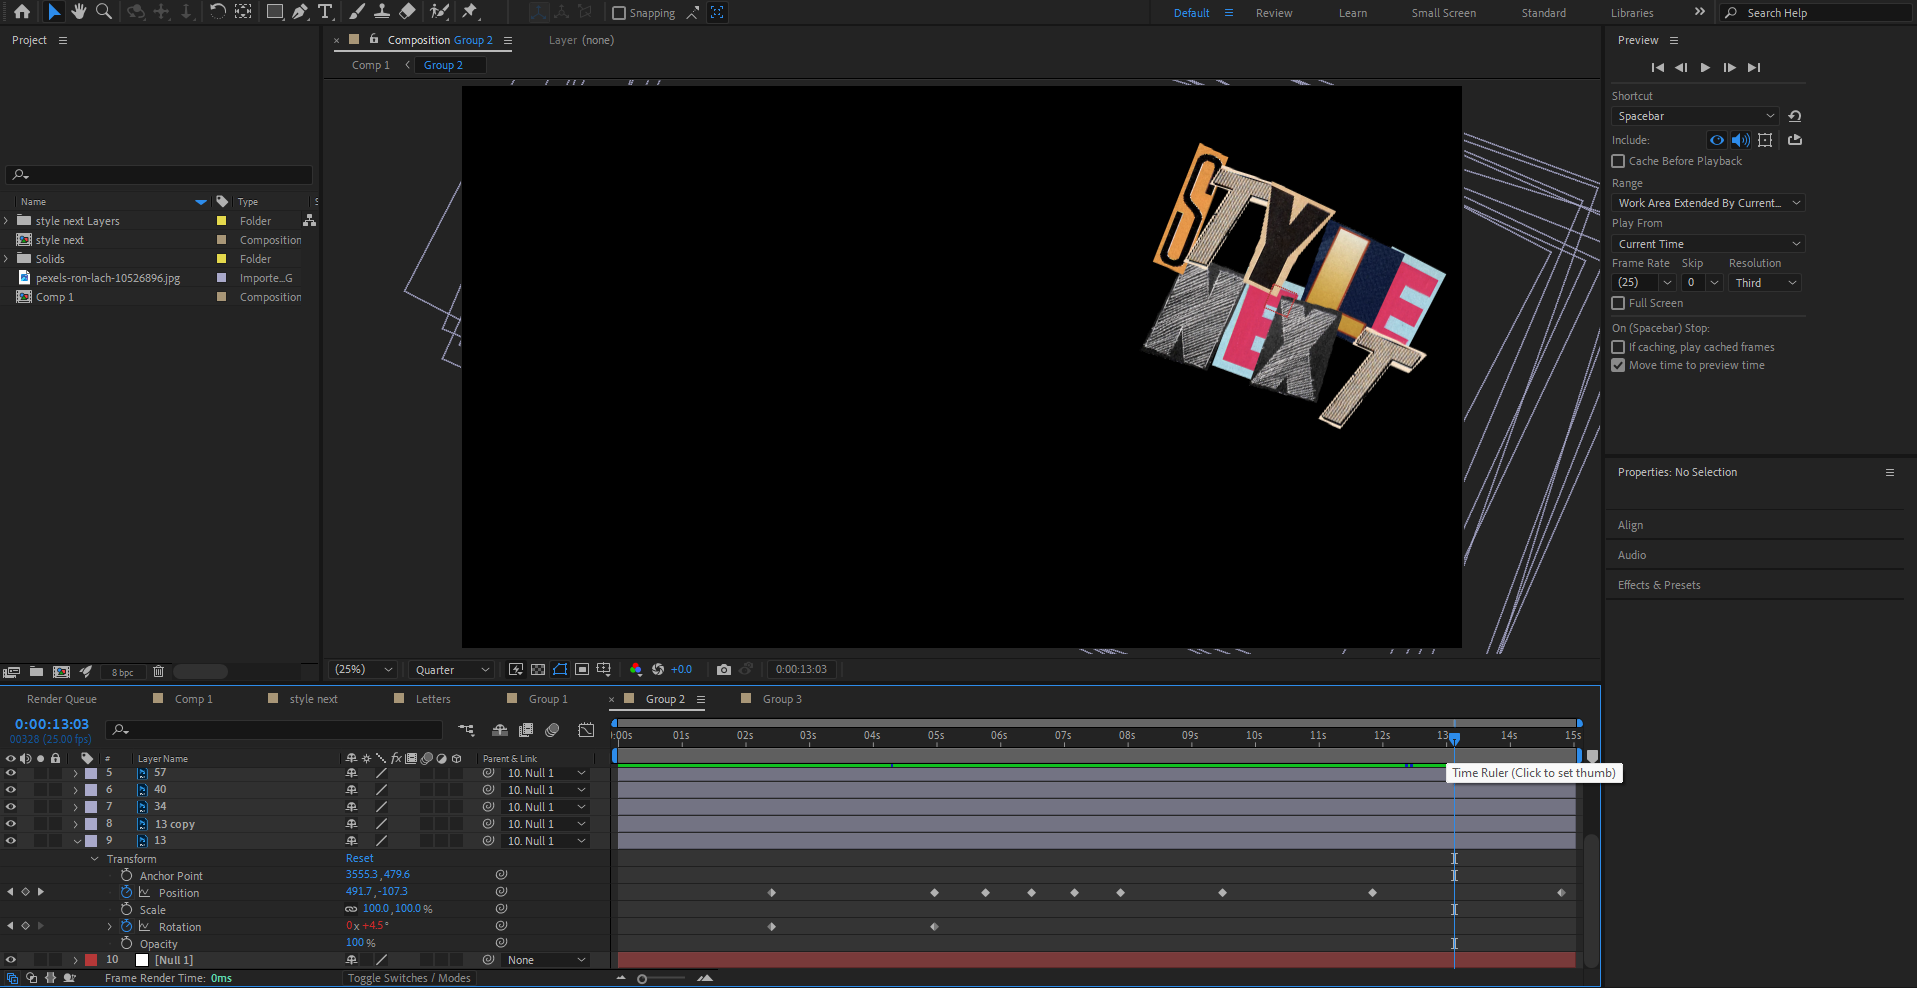This screenshot has height=988, width=1917.
Task: Click the yellow label swatch of style next Layers
Action: 221,221
